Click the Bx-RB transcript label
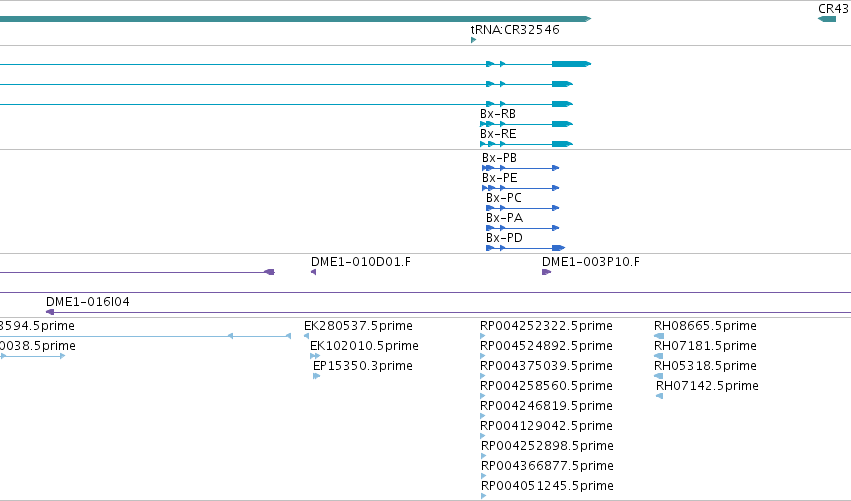The height and width of the screenshot is (501, 851). pyautogui.click(x=498, y=114)
